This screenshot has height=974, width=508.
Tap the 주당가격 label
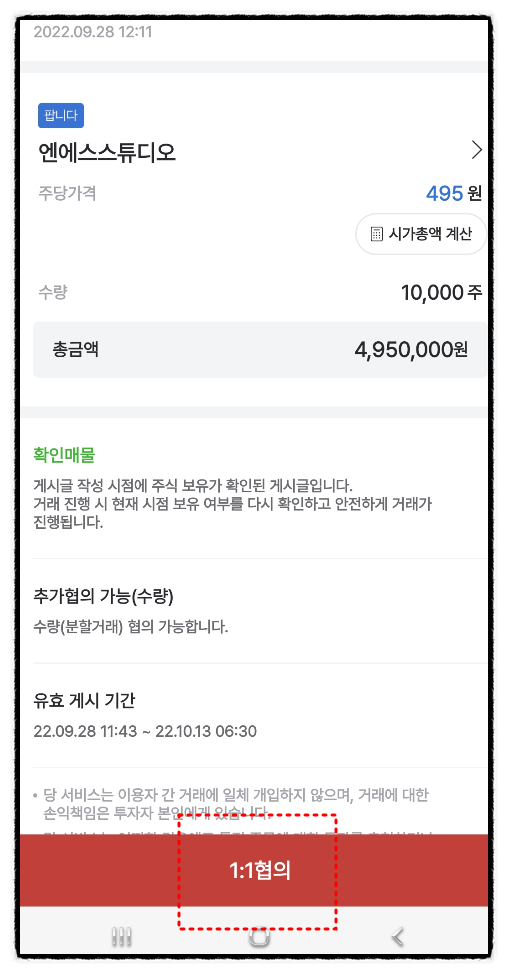pos(67,194)
